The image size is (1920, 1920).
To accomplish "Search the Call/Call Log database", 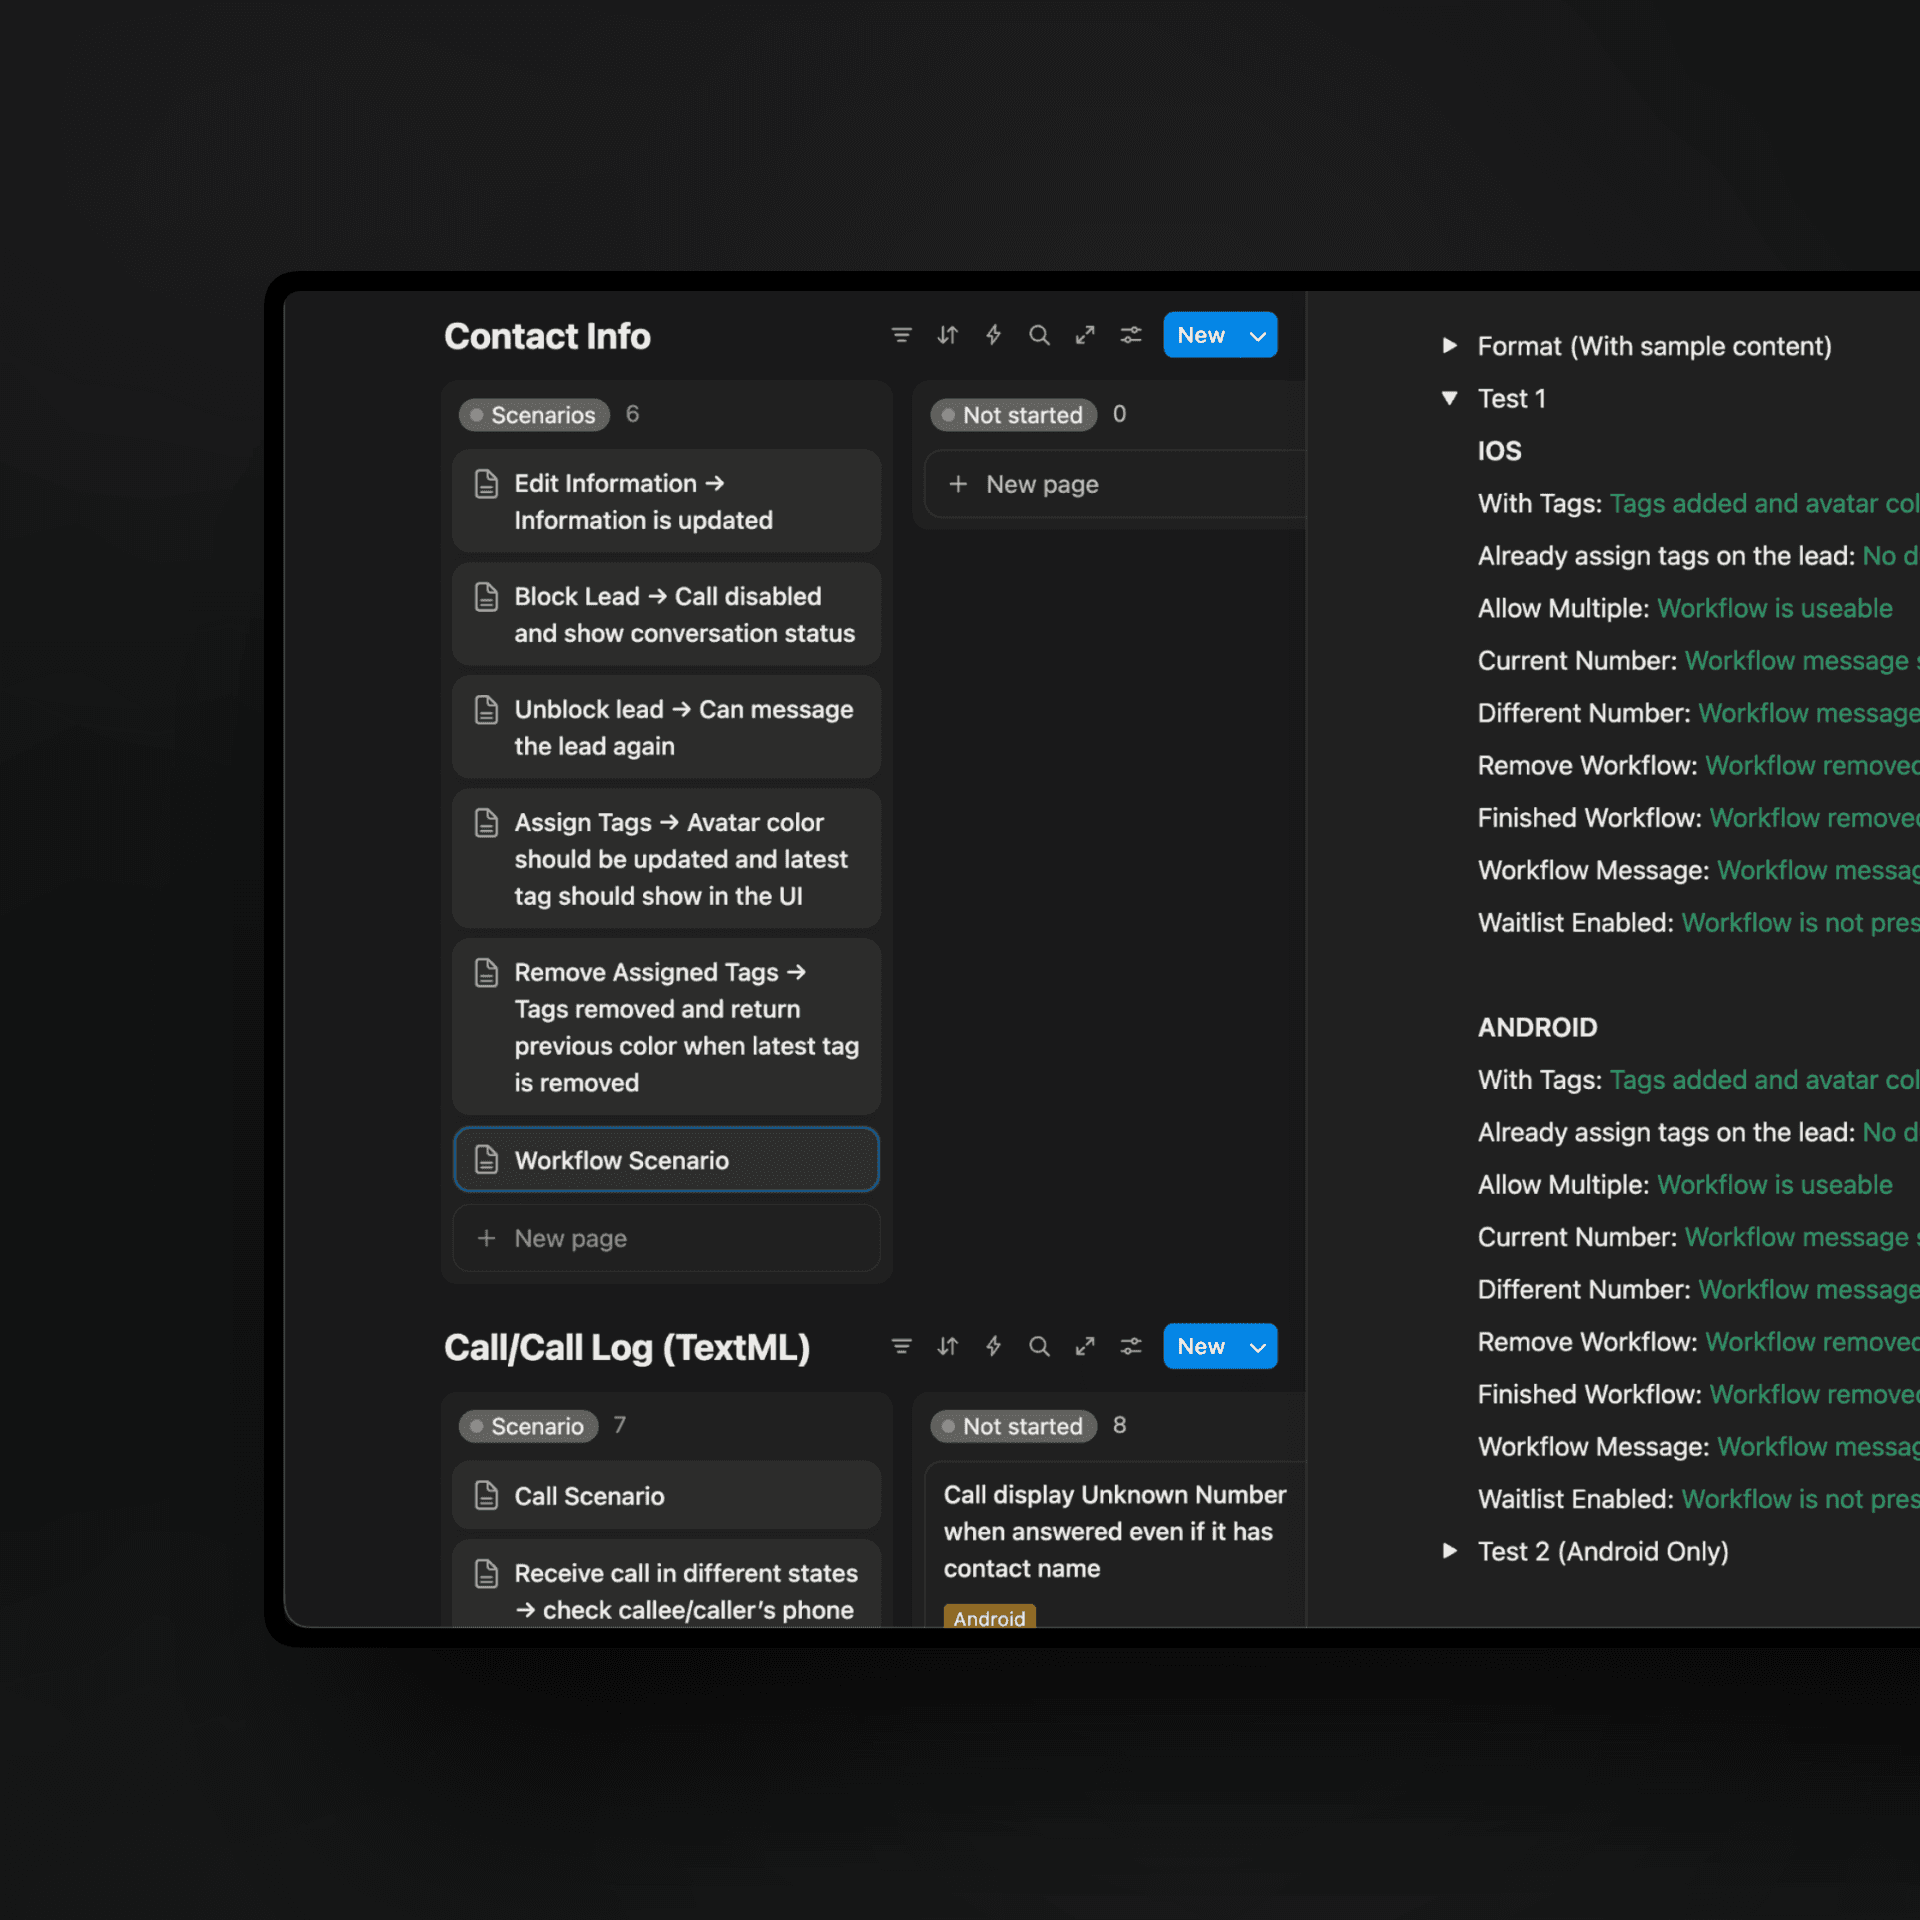I will (1039, 1346).
